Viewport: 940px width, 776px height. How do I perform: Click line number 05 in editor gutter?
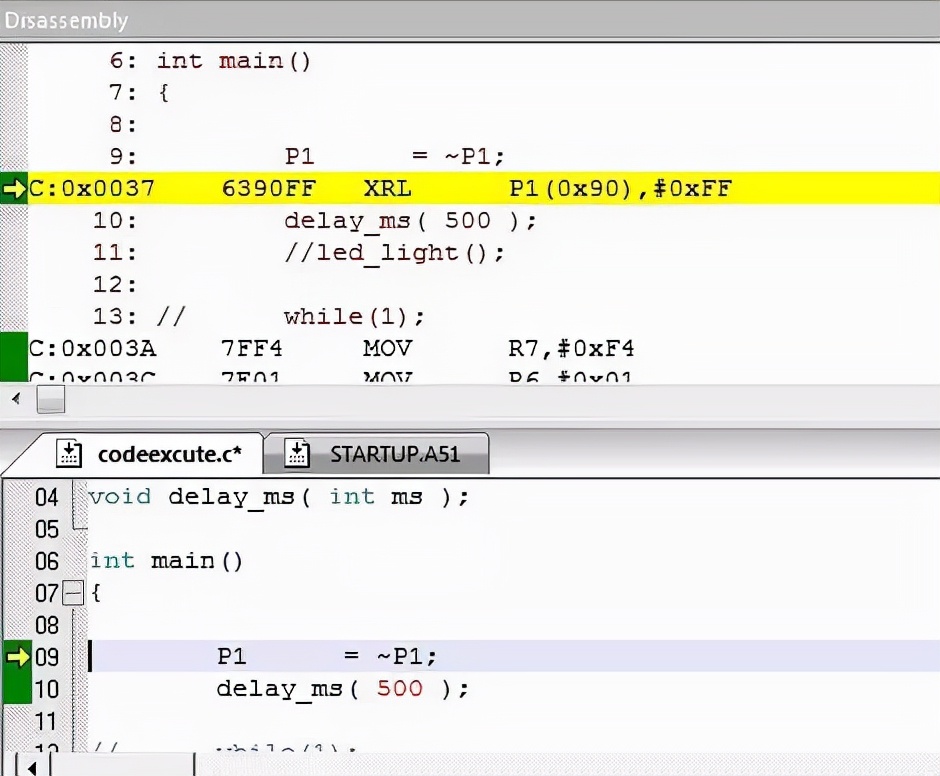47,530
